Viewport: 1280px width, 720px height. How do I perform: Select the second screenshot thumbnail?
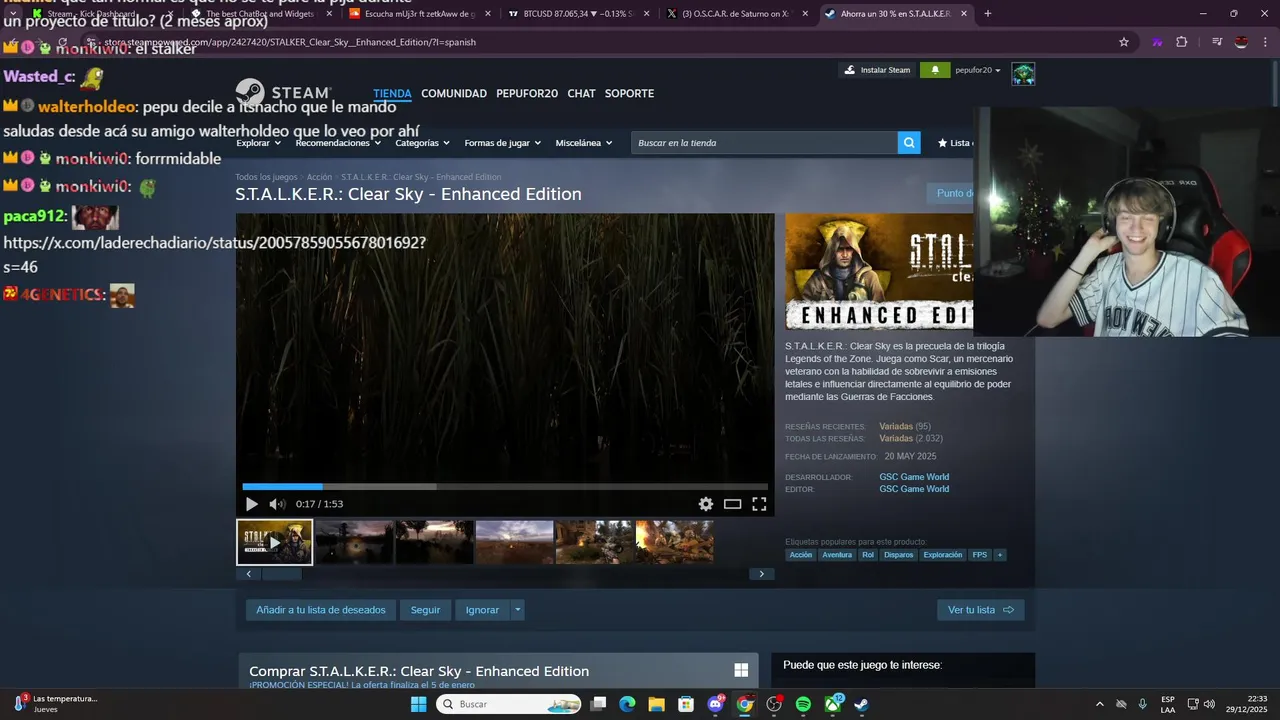[x=355, y=542]
